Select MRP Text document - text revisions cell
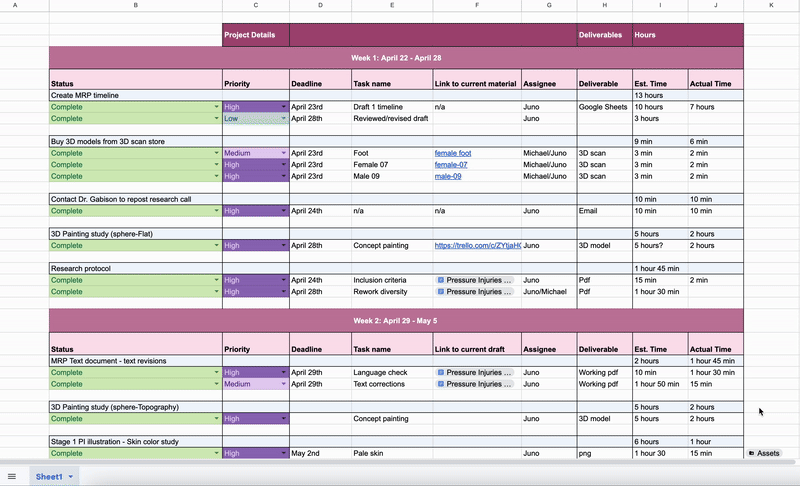This screenshot has width=800, height=486. coord(136,361)
